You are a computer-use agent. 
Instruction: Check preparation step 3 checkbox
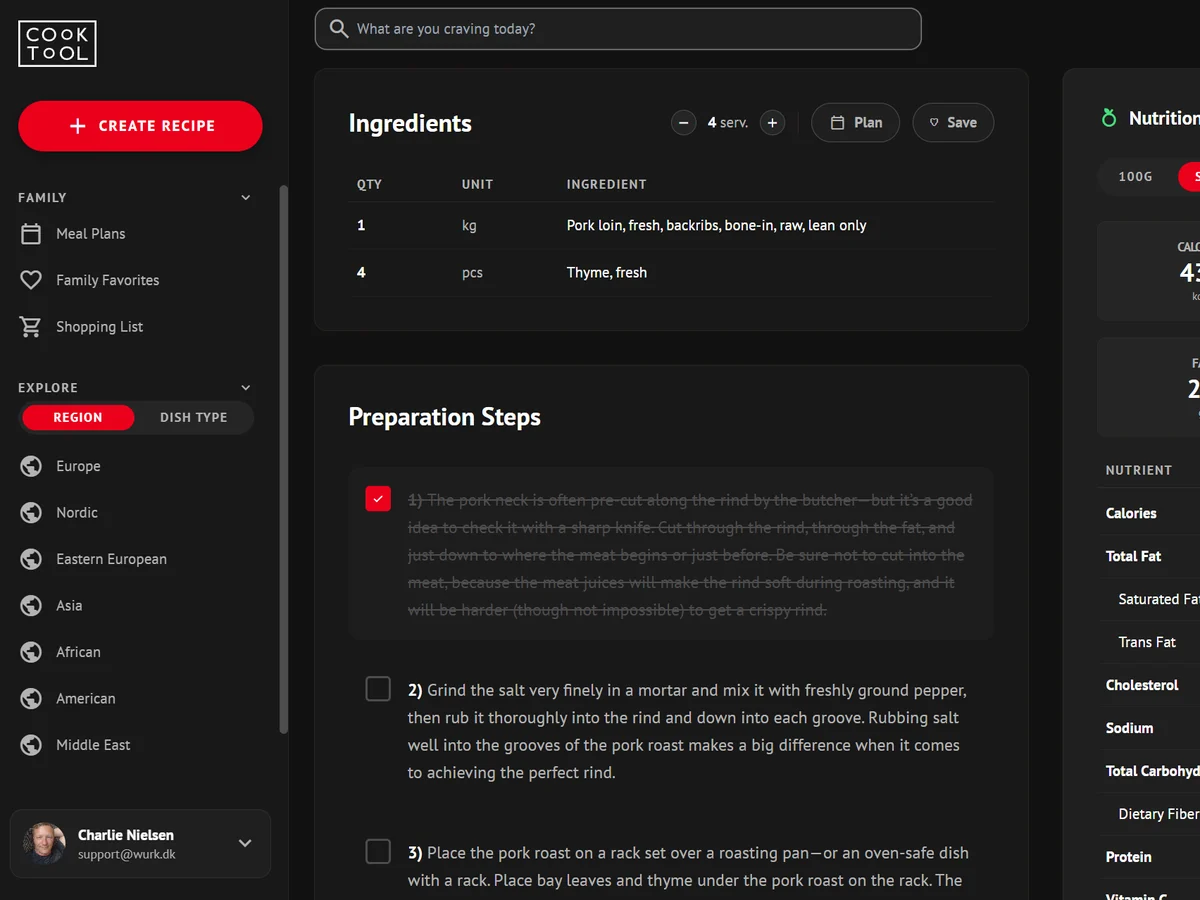(x=378, y=851)
